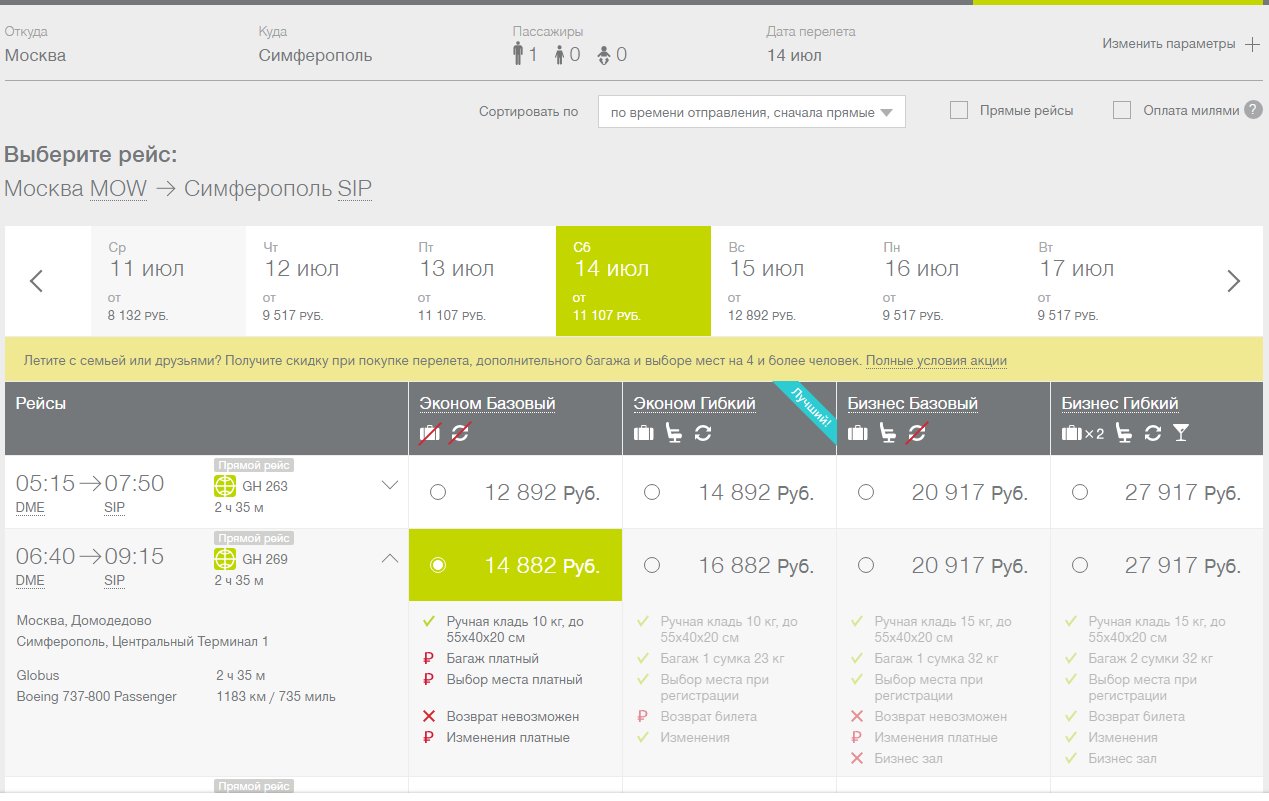
Task: Click the GH 263 airline logo icon
Action: tap(225, 487)
